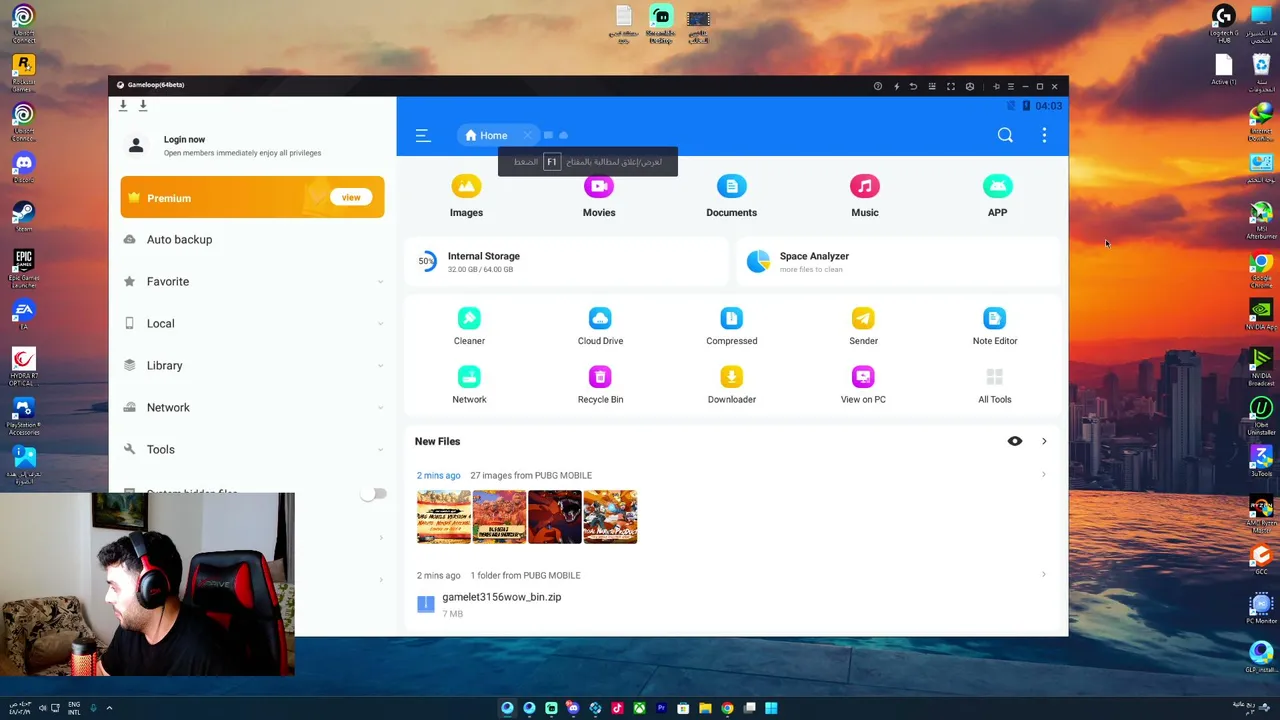This screenshot has height=720, width=1280.
Task: Click the Gameloop lightning bolt icon
Action: [x=896, y=86]
